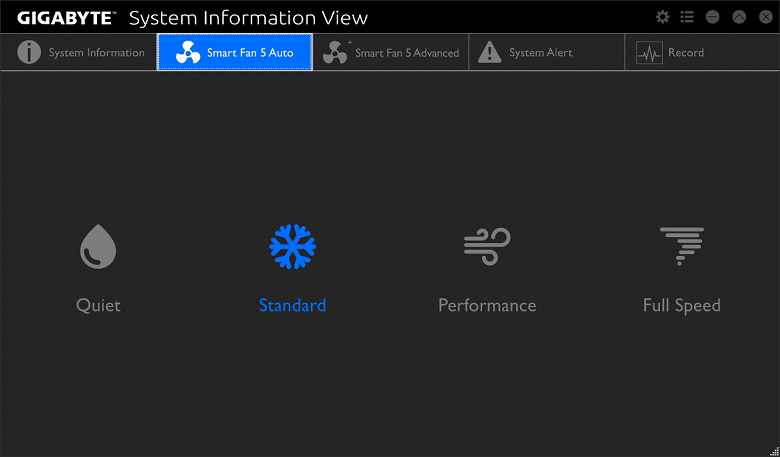Switch to the System Information tab

[96, 53]
